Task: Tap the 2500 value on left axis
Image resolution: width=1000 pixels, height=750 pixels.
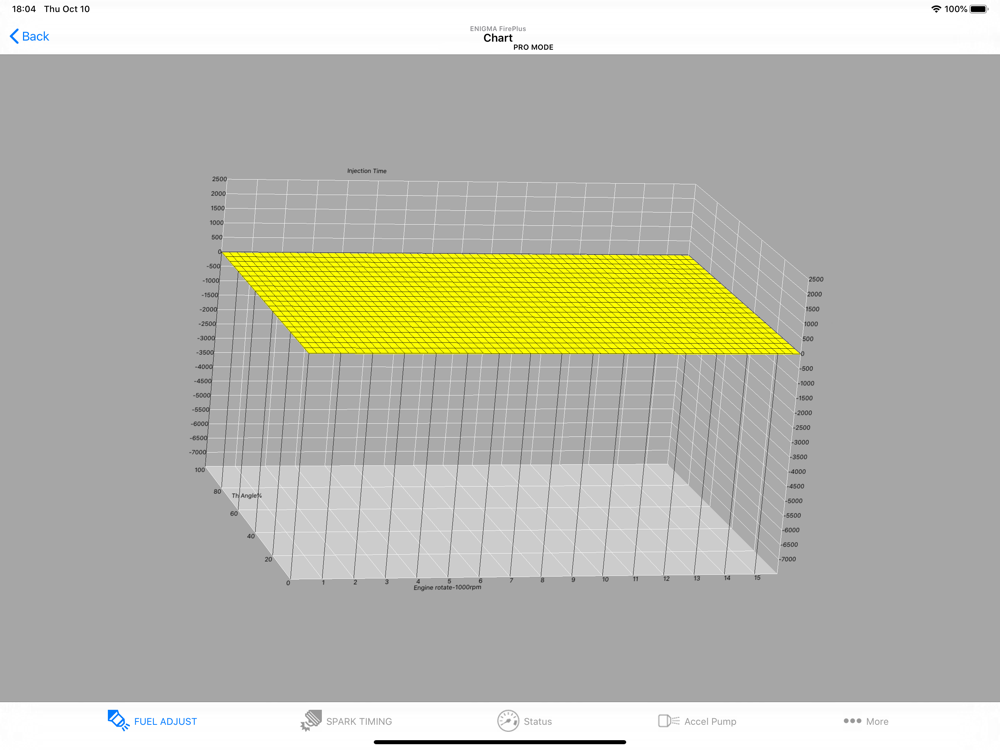Action: click(x=219, y=179)
